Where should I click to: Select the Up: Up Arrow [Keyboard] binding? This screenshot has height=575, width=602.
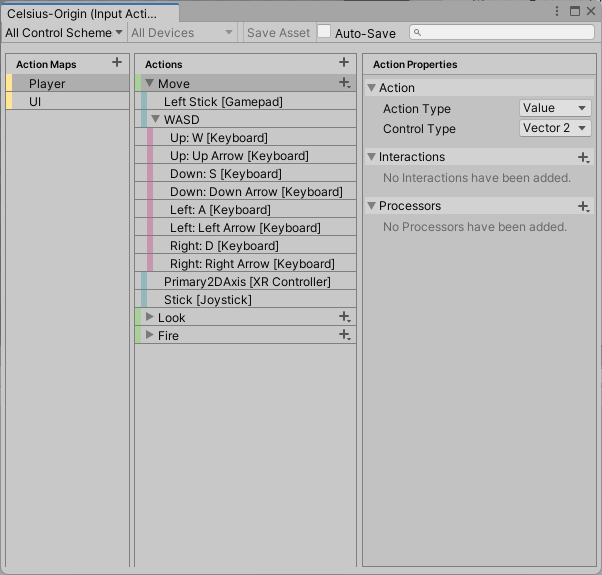(245, 155)
